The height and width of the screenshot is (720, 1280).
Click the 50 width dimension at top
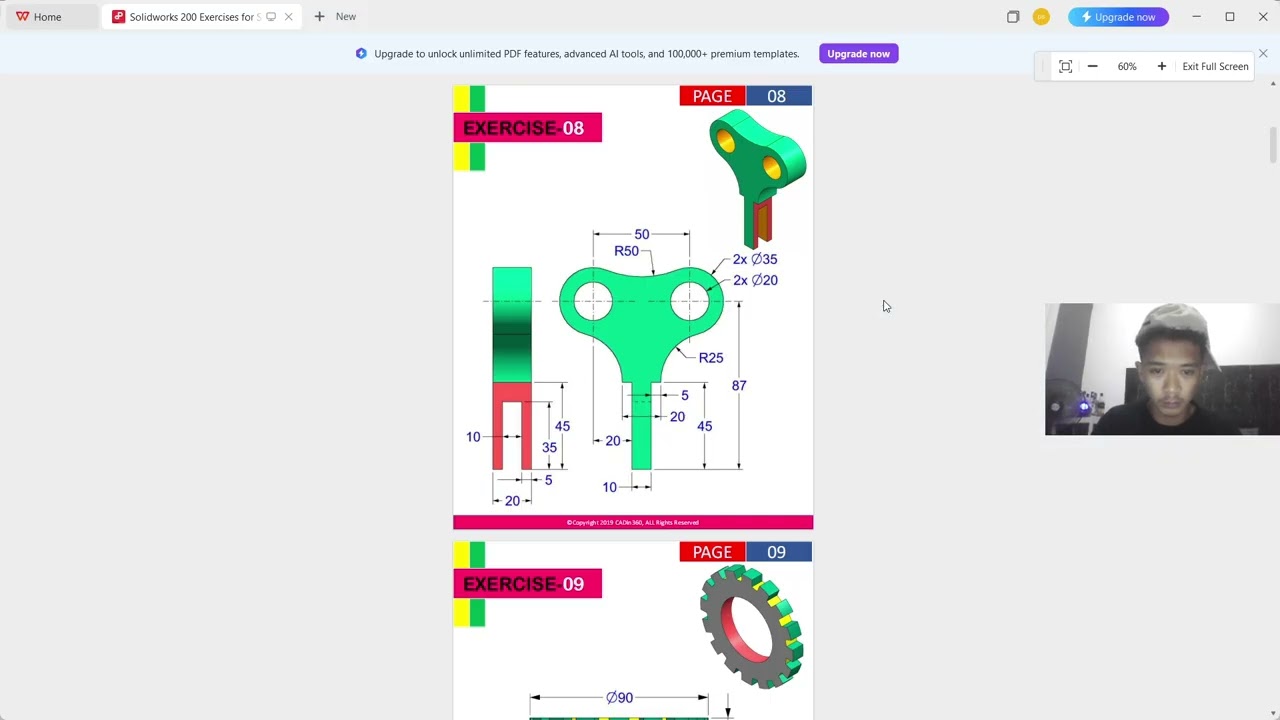pyautogui.click(x=642, y=234)
